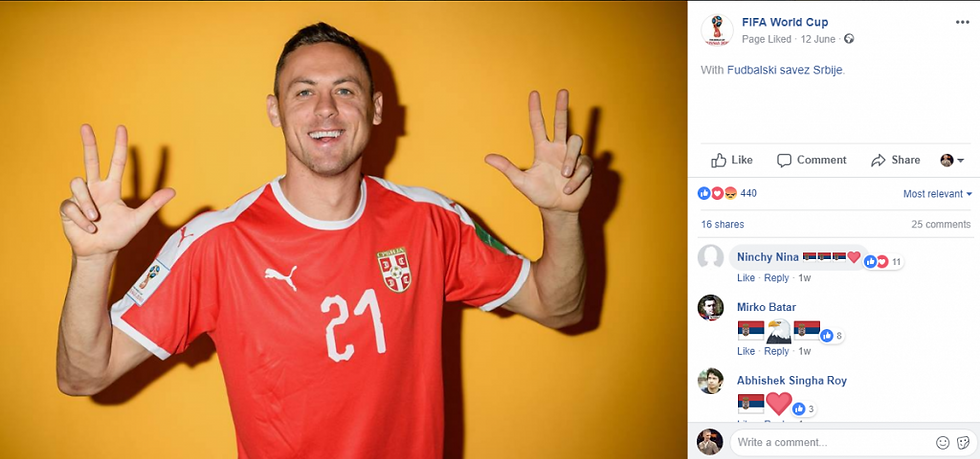This screenshot has height=459, width=980.
Task: View Mirko Batar's profile picture
Action: (710, 307)
